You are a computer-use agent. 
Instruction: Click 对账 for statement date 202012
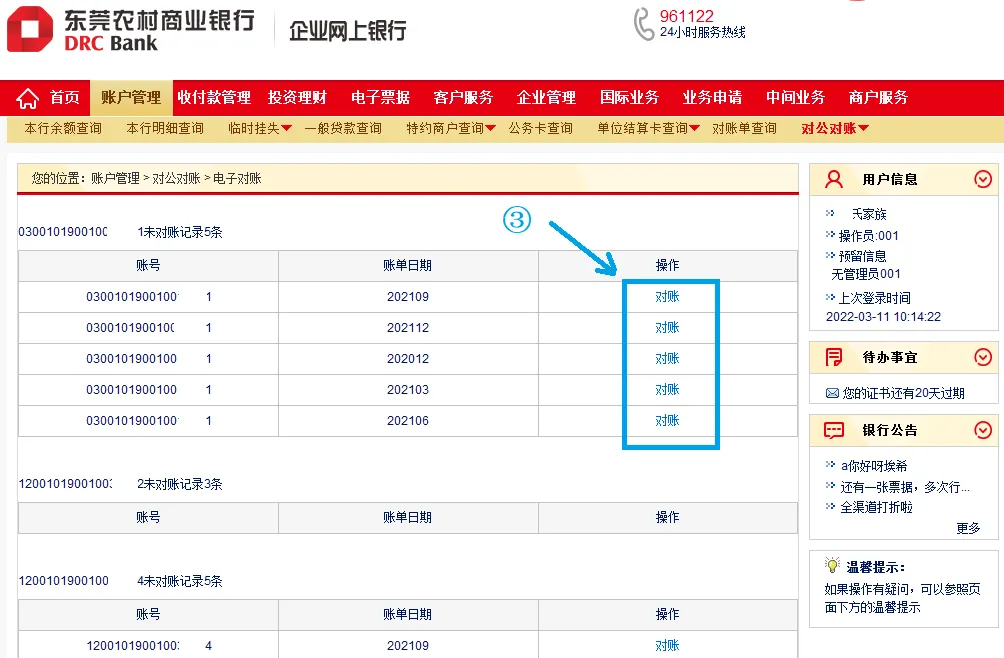667,358
